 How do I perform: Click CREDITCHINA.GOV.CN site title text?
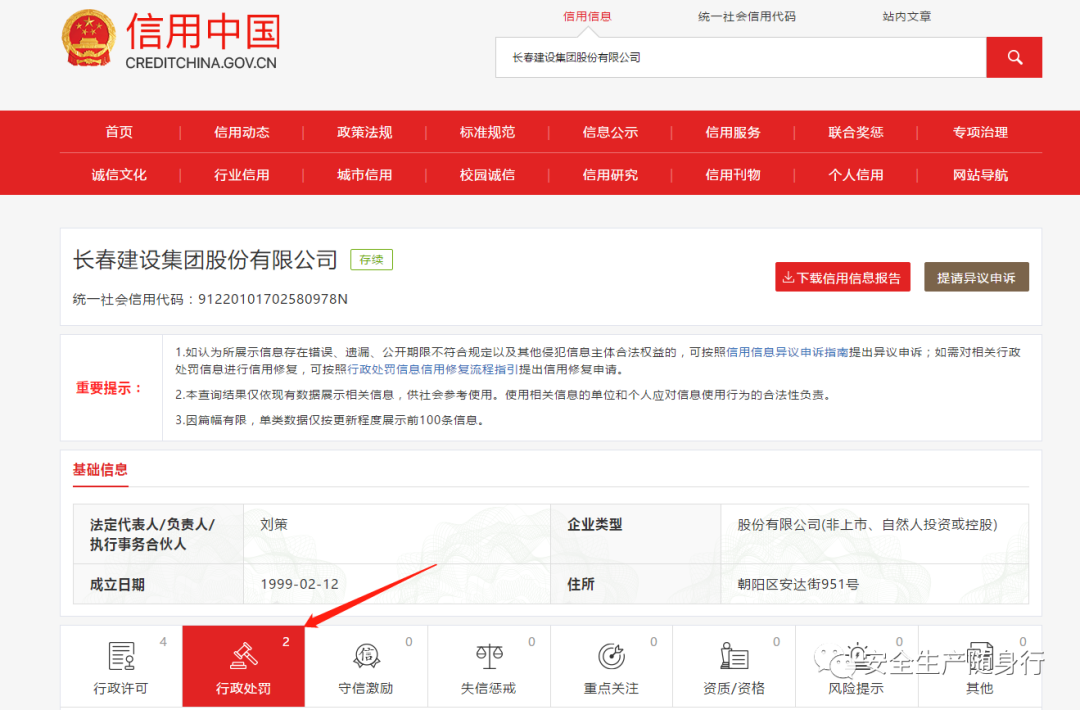201,63
